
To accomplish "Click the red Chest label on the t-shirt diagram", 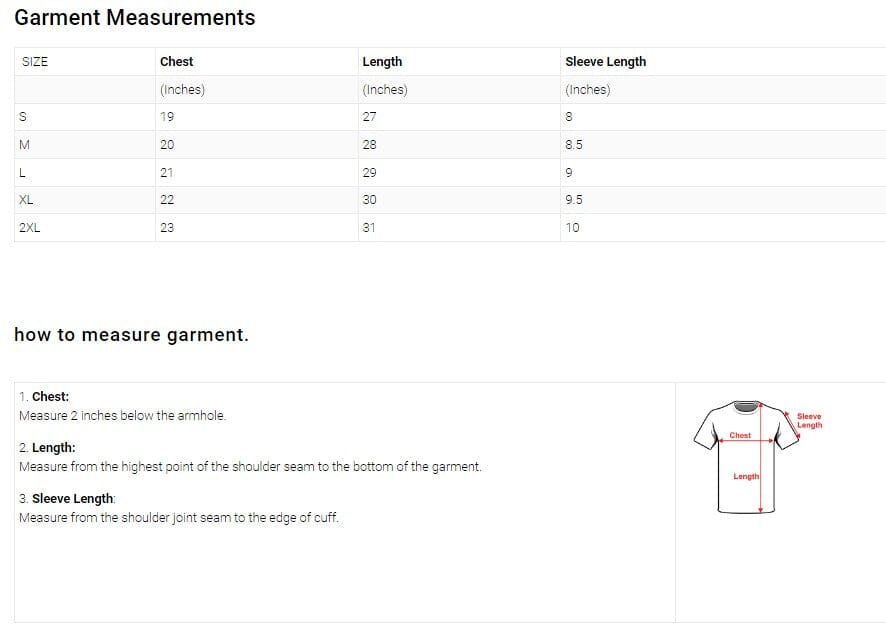I will 740,435.
